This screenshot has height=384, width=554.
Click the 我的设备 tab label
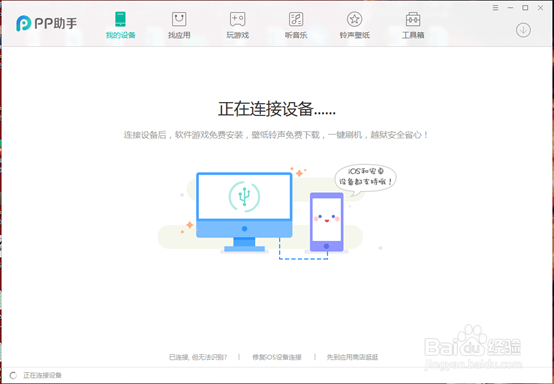pyautogui.click(x=121, y=35)
